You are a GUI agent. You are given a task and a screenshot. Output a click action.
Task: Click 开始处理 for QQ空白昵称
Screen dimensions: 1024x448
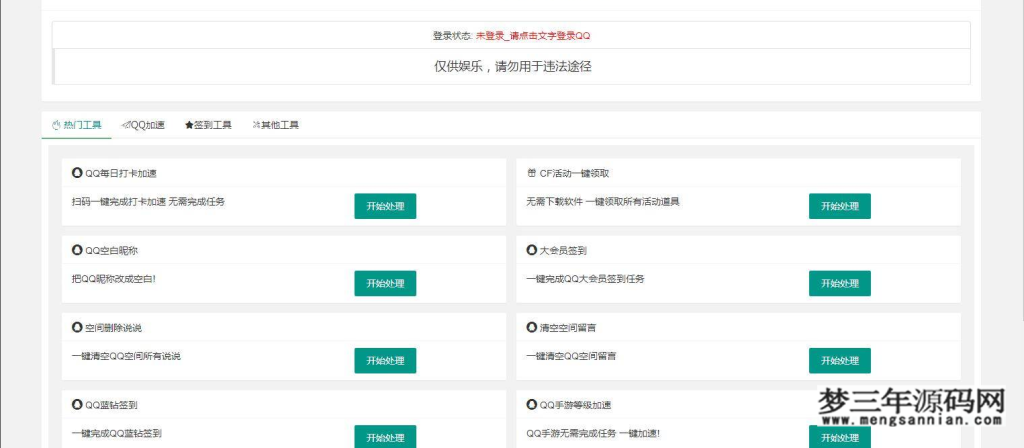pyautogui.click(x=385, y=283)
